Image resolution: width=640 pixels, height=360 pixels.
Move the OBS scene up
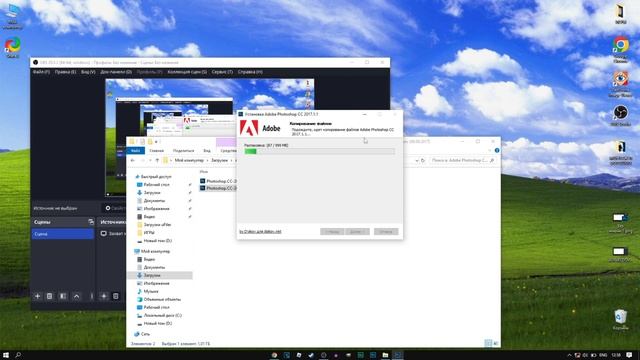pyautogui.click(x=76, y=296)
